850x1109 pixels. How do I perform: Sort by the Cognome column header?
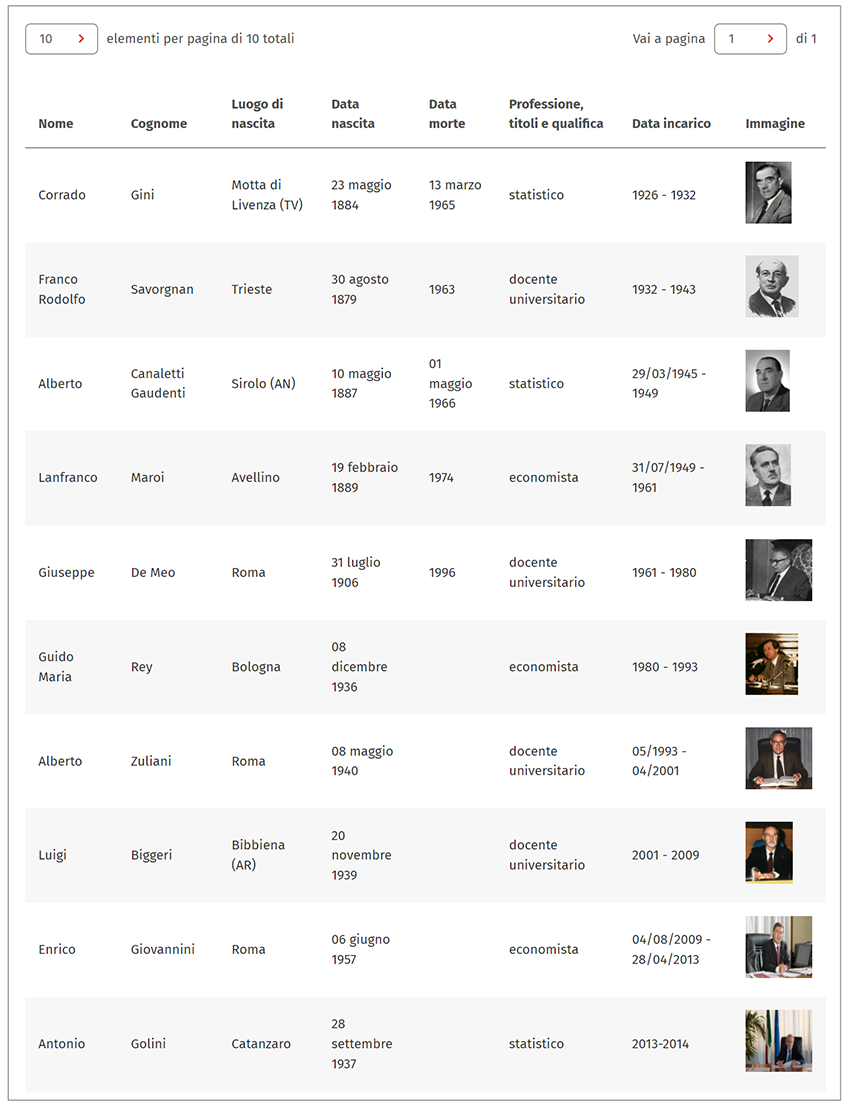coord(159,124)
